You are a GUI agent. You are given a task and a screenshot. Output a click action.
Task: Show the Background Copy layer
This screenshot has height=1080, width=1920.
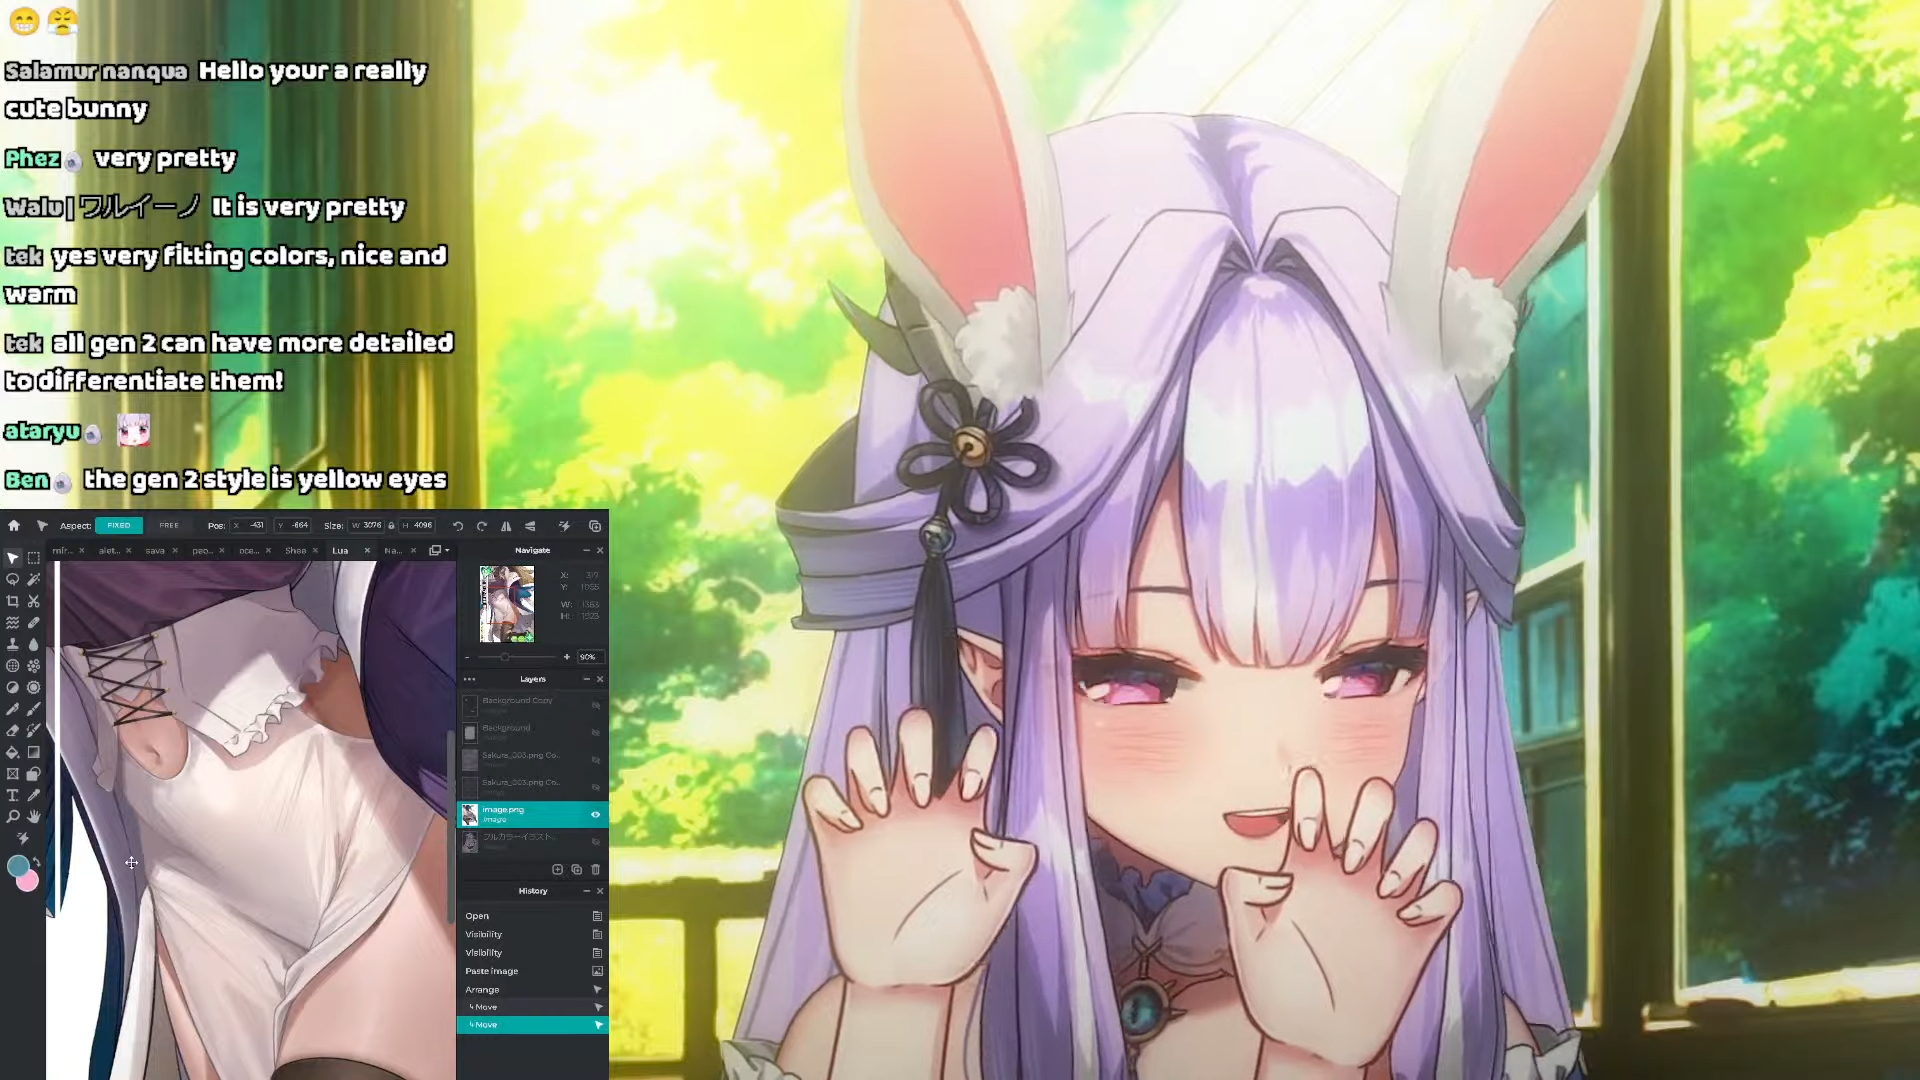tap(595, 705)
